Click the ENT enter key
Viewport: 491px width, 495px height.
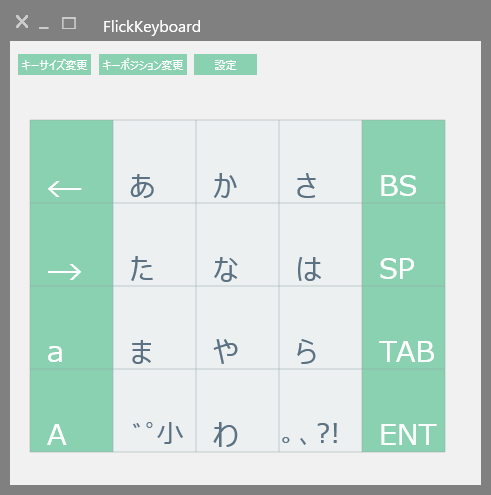[x=404, y=410]
